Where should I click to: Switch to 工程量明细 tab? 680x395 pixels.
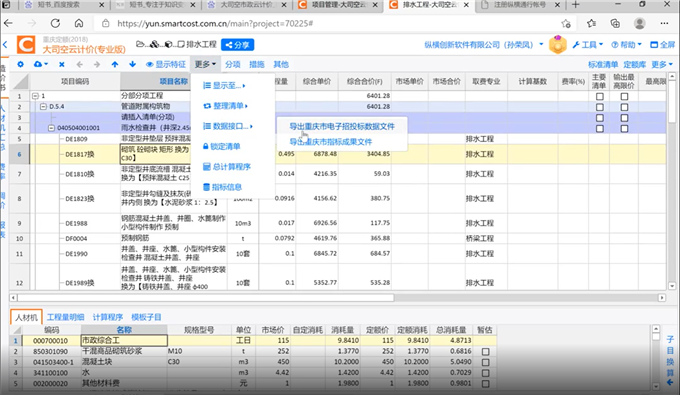(65, 317)
